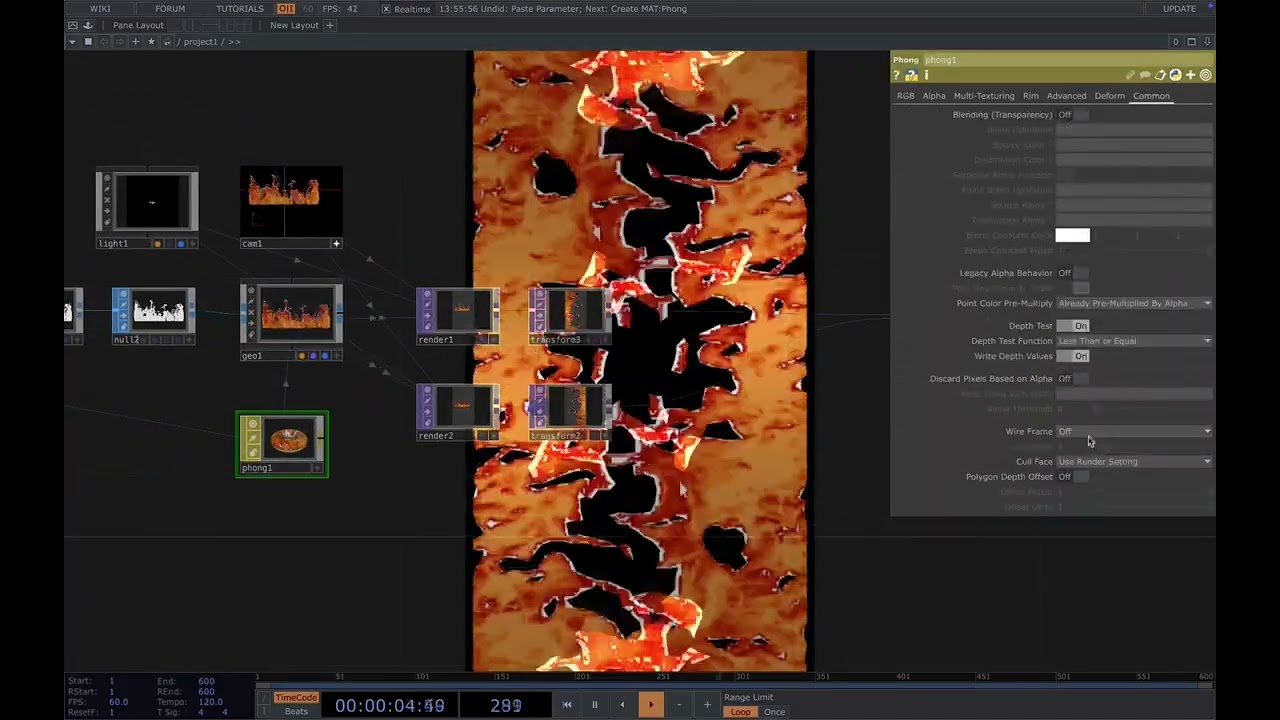1280x720 pixels.
Task: Switch to the Multi-Texturing tab
Action: pyautogui.click(x=984, y=96)
